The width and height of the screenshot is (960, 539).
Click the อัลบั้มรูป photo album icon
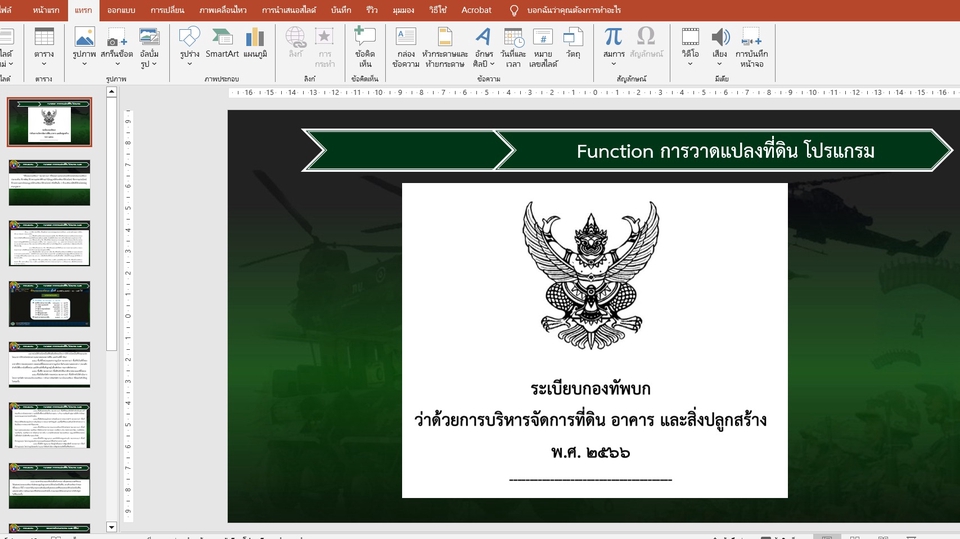149,38
